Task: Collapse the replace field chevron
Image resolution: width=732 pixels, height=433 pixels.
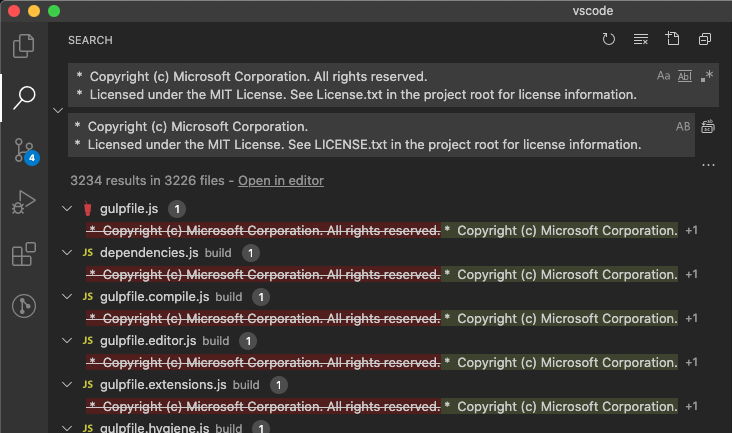Action: [58, 111]
